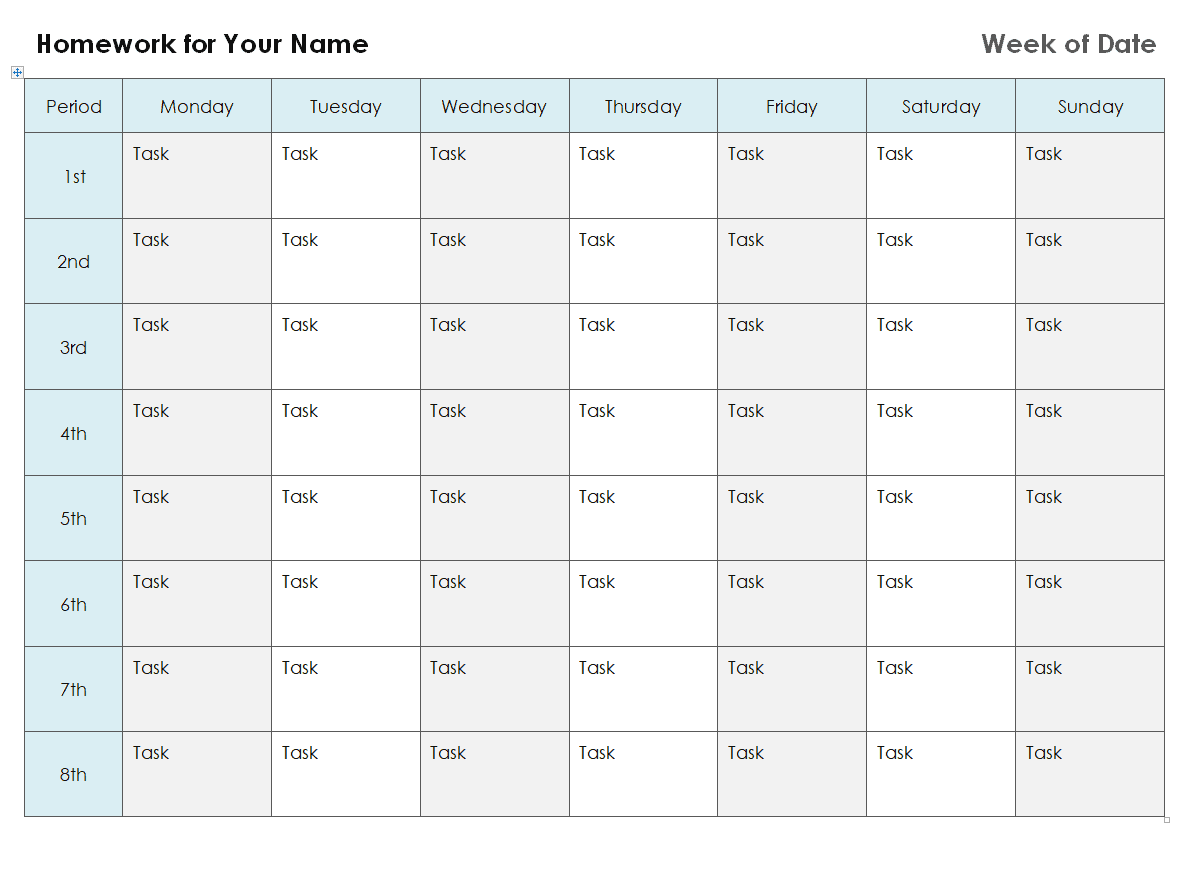Image resolution: width=1202 pixels, height=878 pixels.
Task: Click the 4th period row label
Action: 74,433
